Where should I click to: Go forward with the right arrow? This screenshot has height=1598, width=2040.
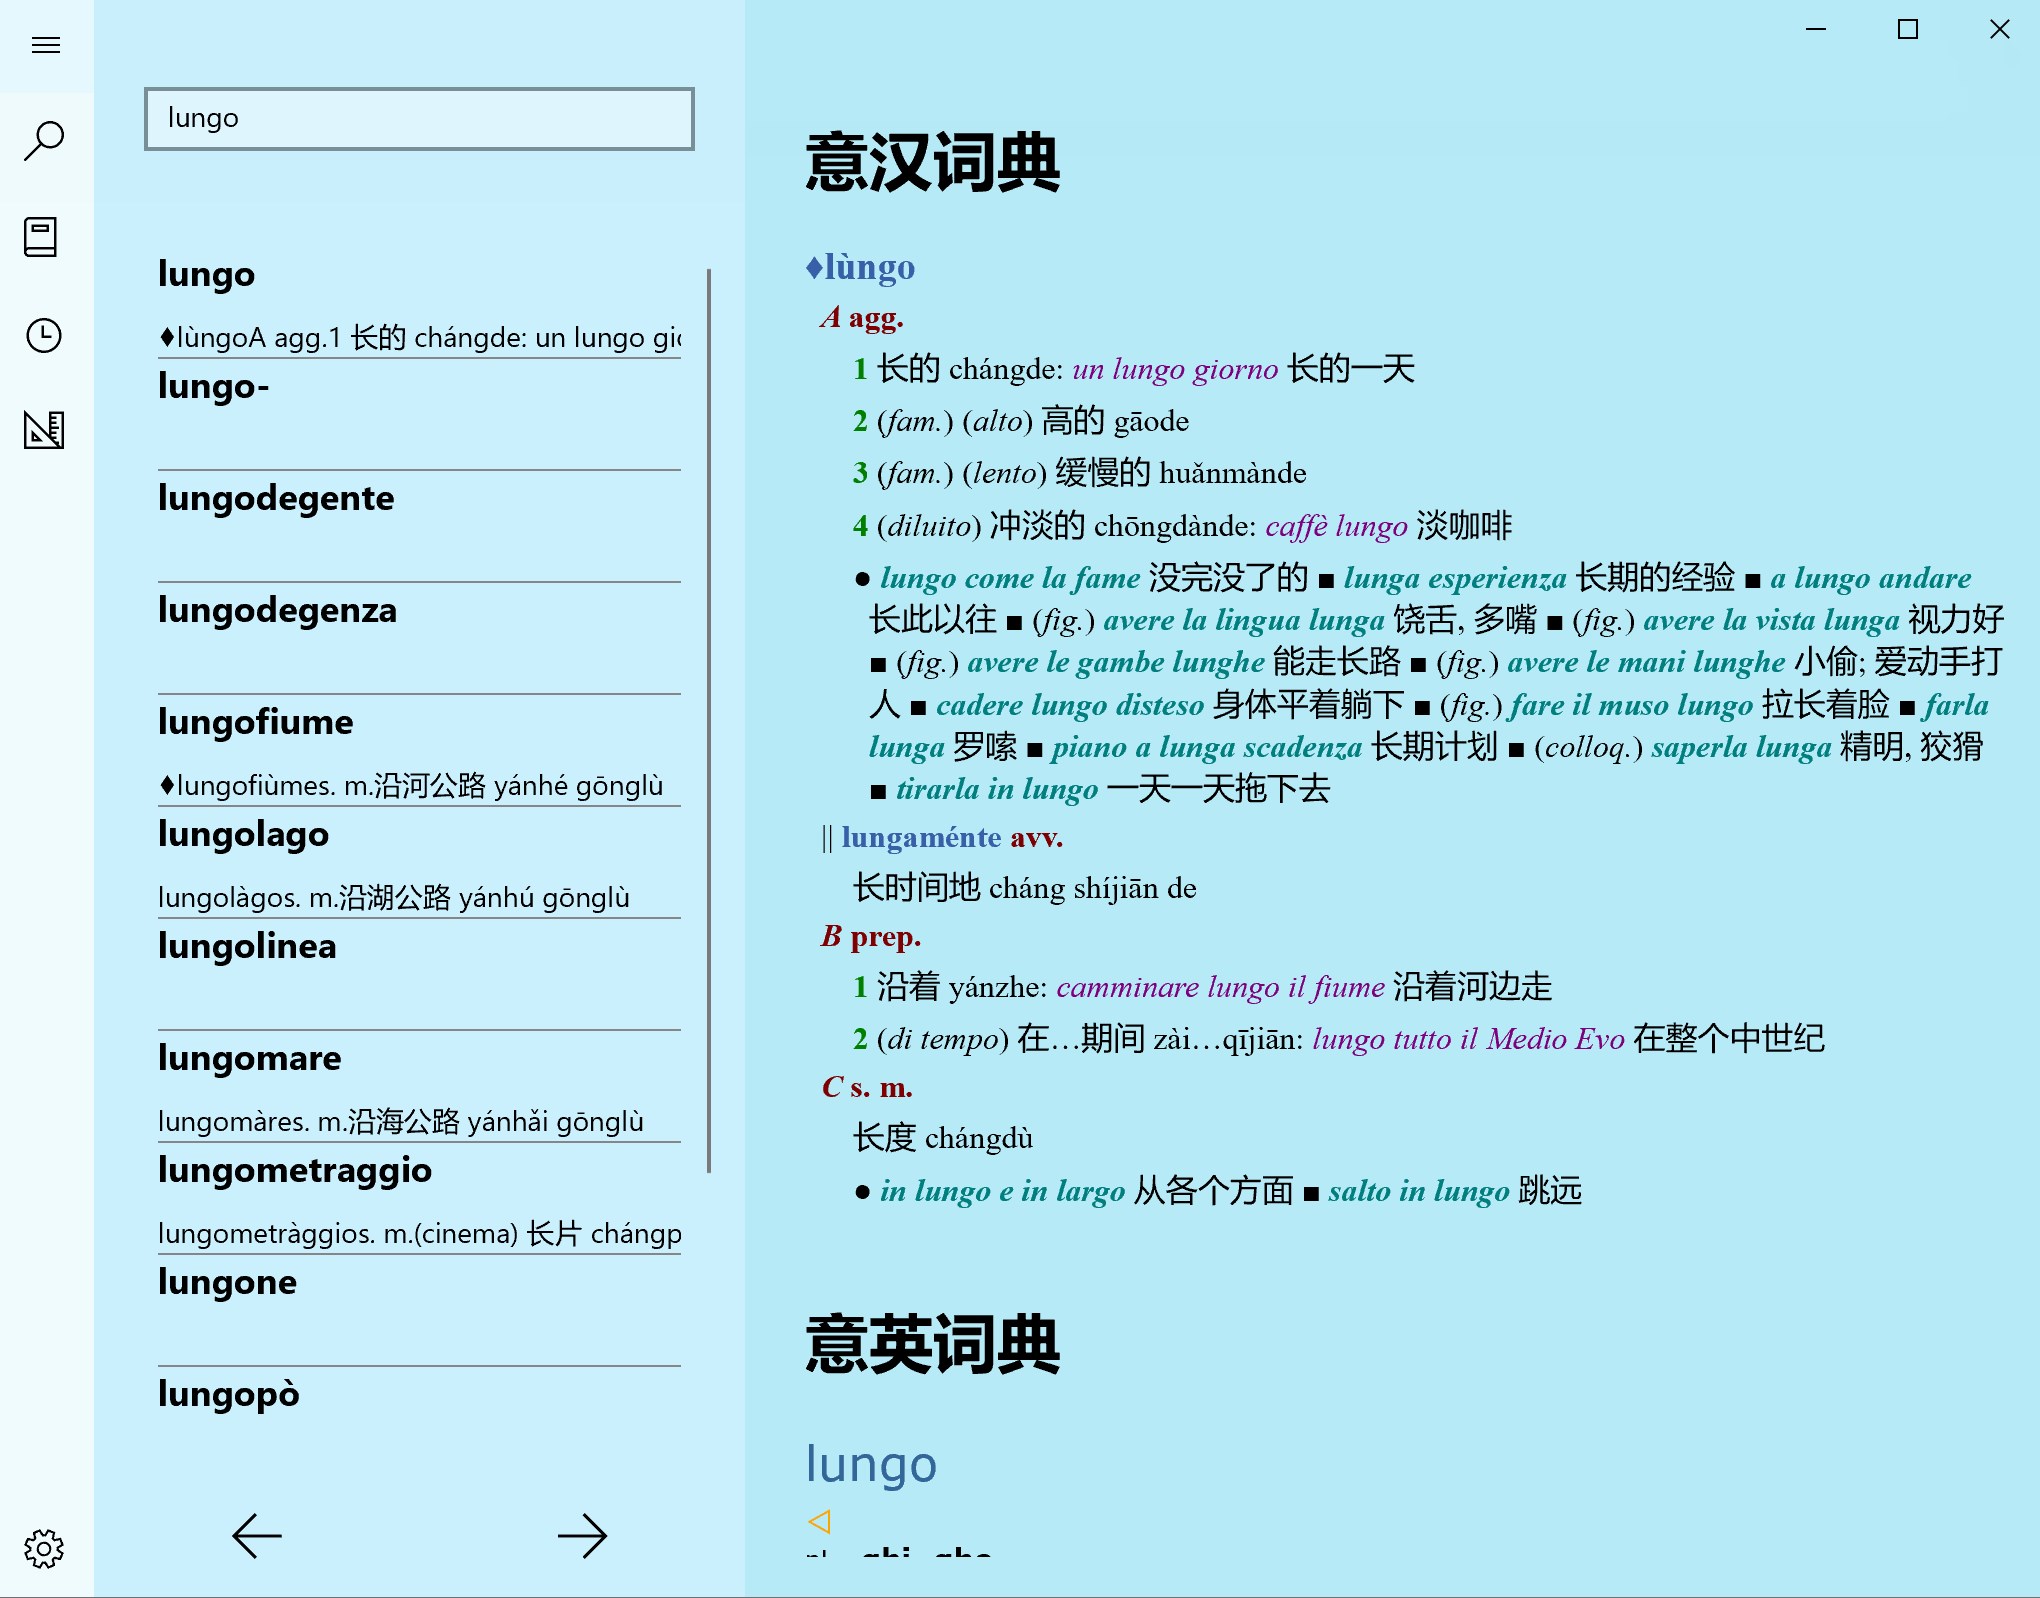click(582, 1536)
